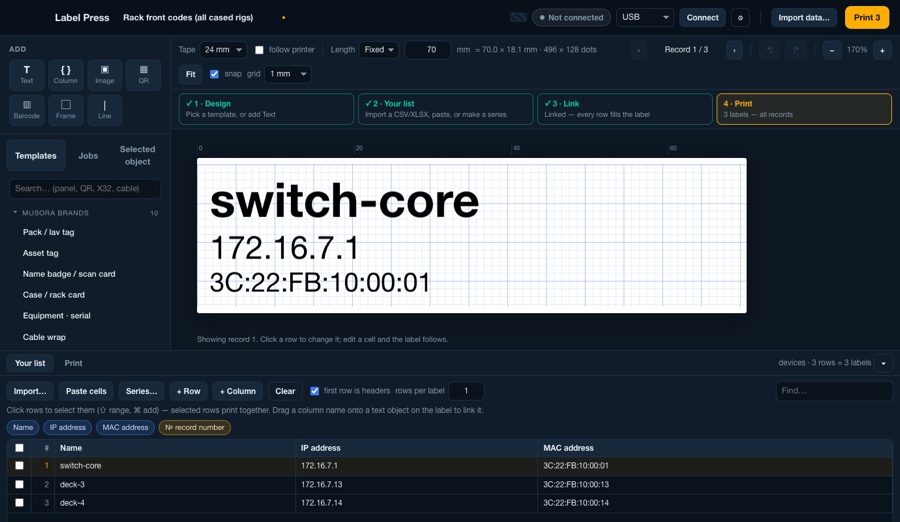Switch to the Jobs tab
Screen dimensions: 900x522
pyautogui.click(x=88, y=156)
